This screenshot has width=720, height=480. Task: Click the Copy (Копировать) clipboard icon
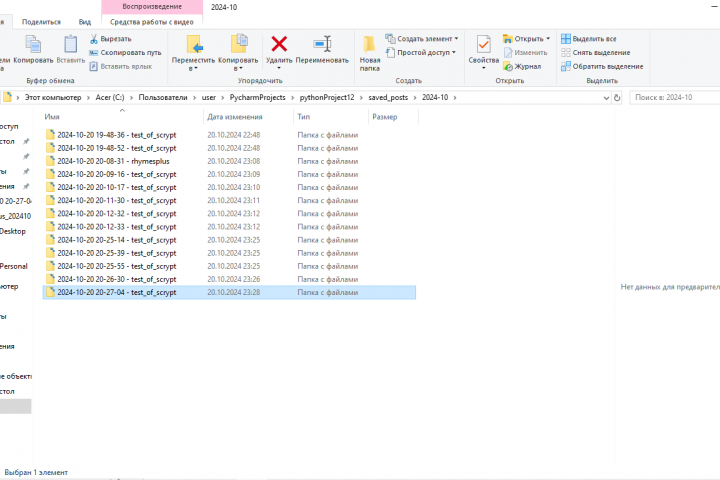click(x=33, y=45)
